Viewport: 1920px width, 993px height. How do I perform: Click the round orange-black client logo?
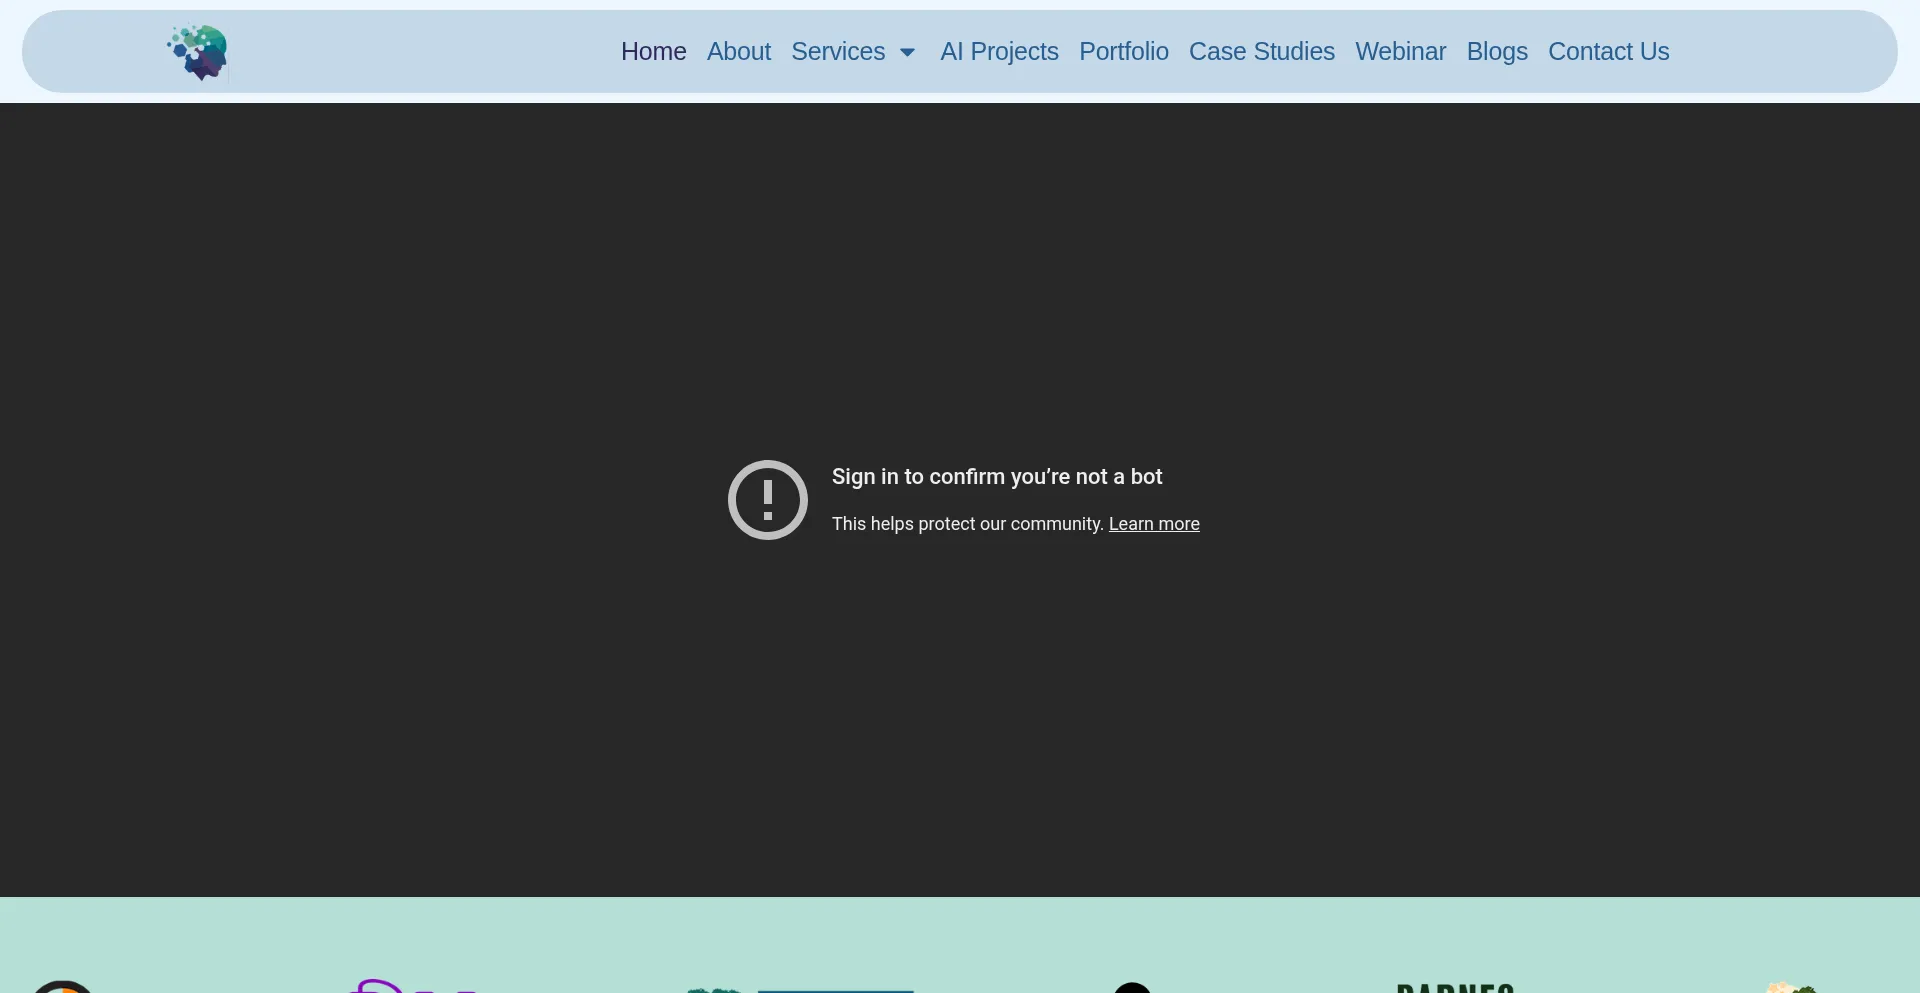click(x=63, y=986)
